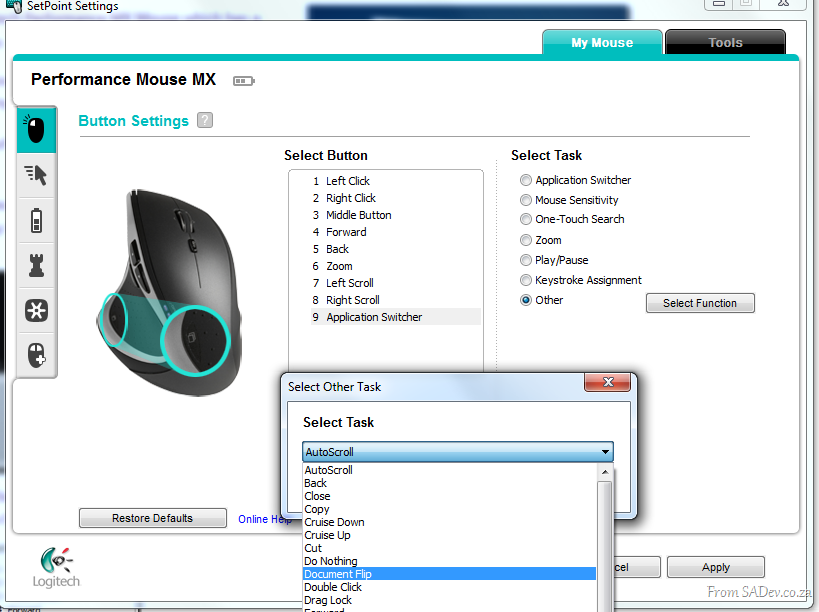Select the Keystroke Assignment radio button
This screenshot has height=612, width=819.
tap(525, 280)
